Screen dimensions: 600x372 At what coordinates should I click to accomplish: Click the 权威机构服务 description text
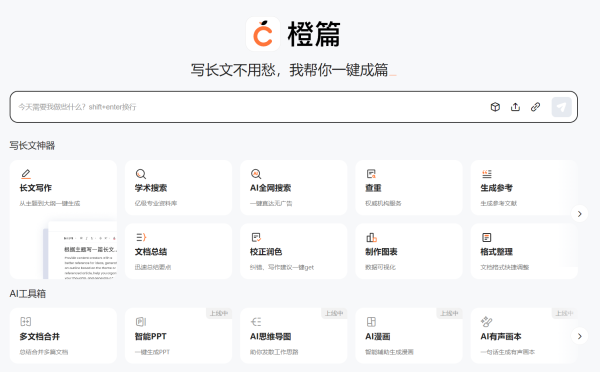point(383,203)
